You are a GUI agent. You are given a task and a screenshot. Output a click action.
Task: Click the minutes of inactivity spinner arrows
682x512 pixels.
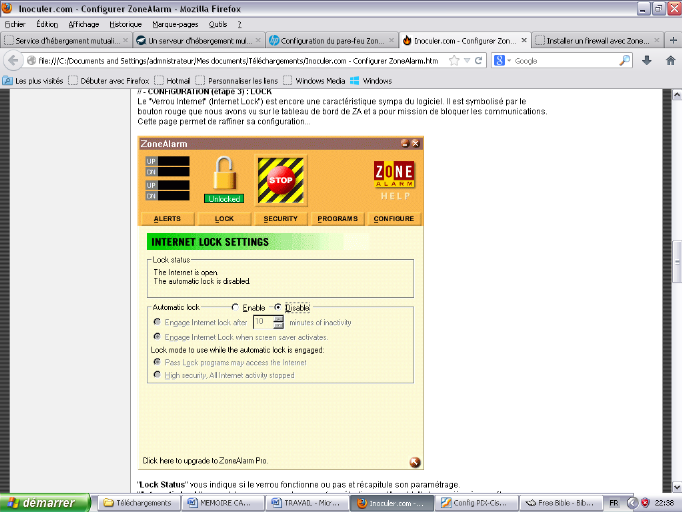pyautogui.click(x=279, y=322)
